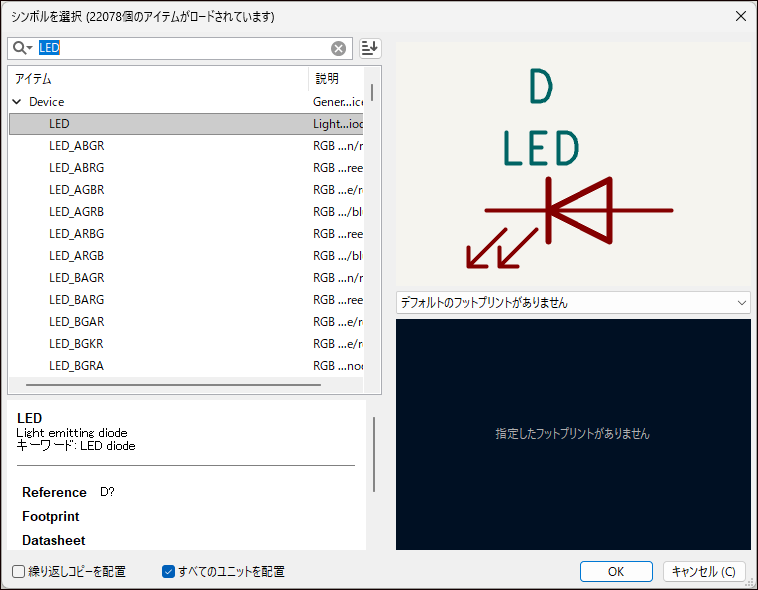Select the LED_BGRA symbol entry

[x=76, y=366]
